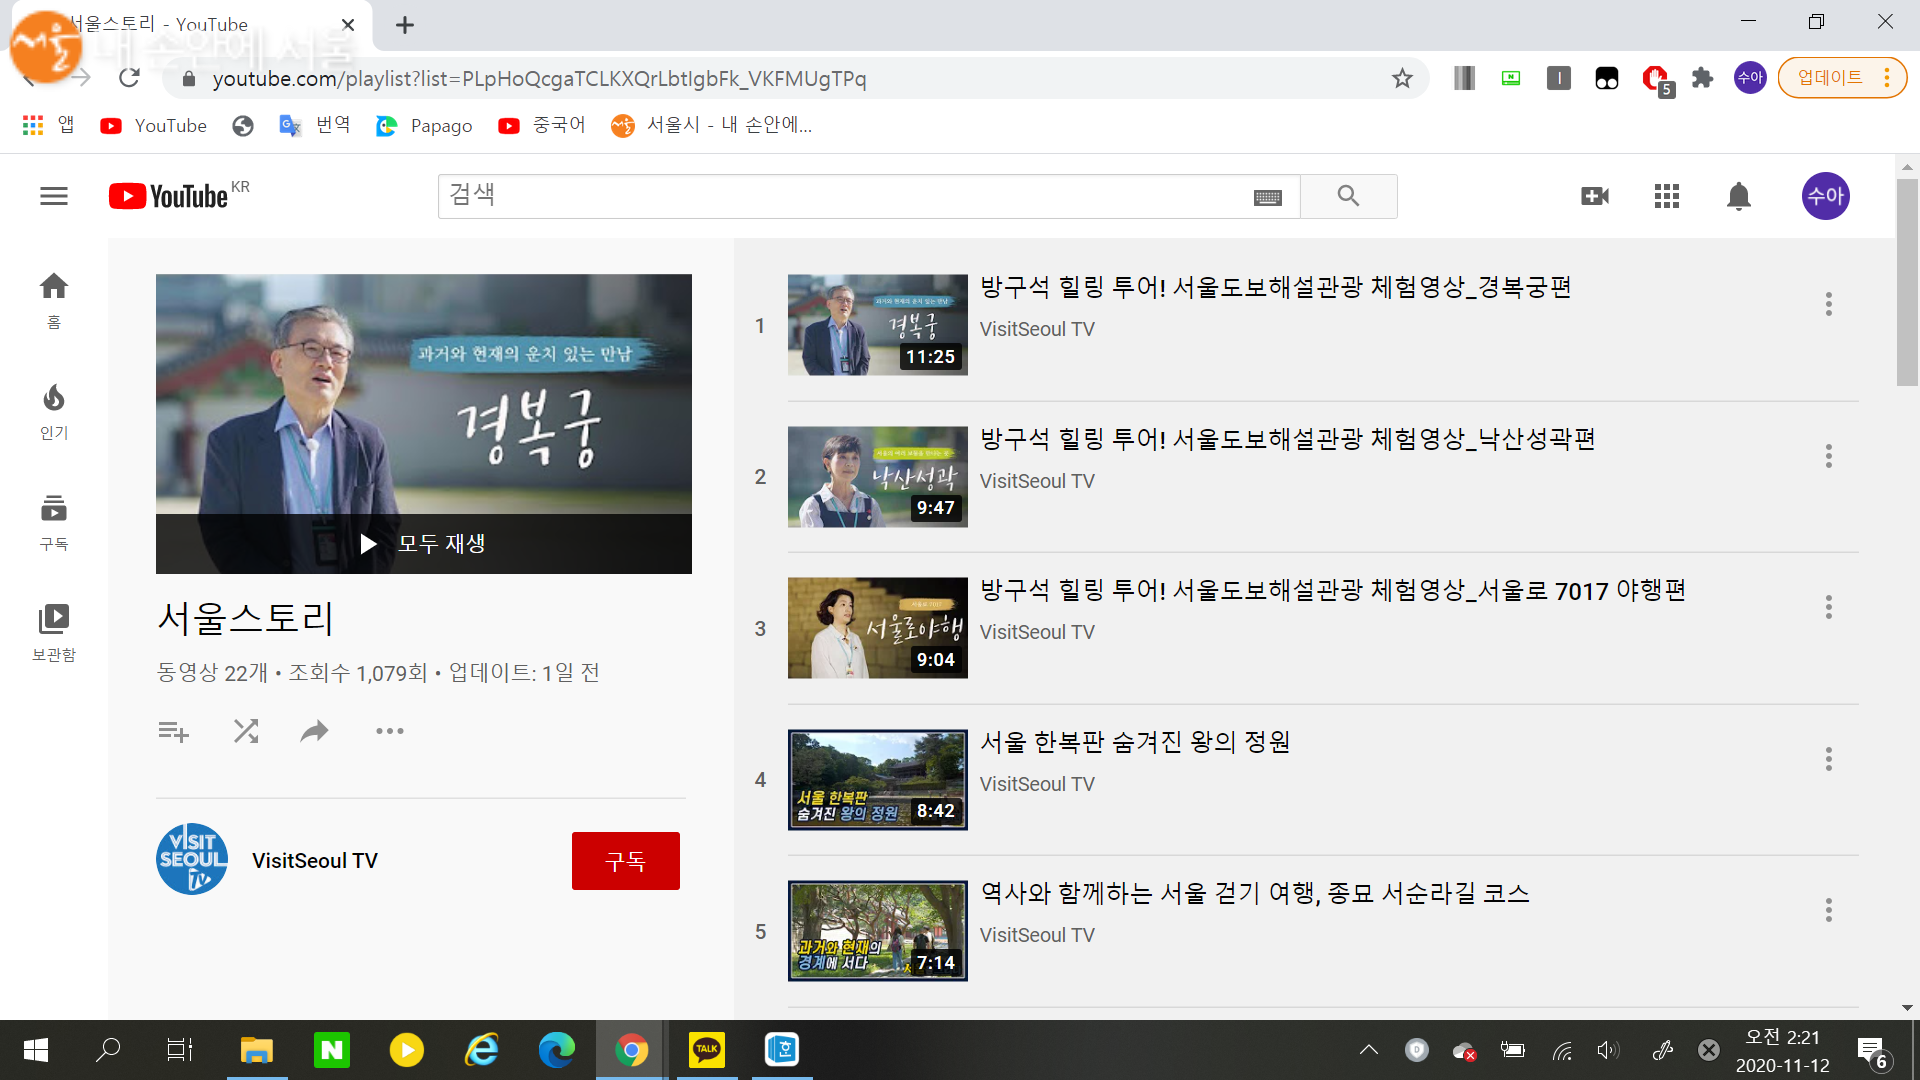
Task: Play the 낙산성곽편 video thumbnail
Action: pos(877,477)
